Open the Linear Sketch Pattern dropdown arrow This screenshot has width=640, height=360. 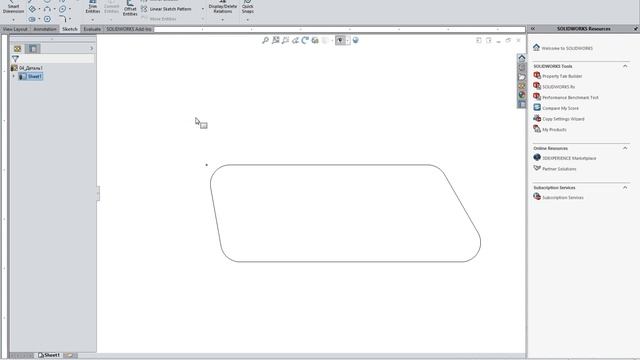click(202, 9)
